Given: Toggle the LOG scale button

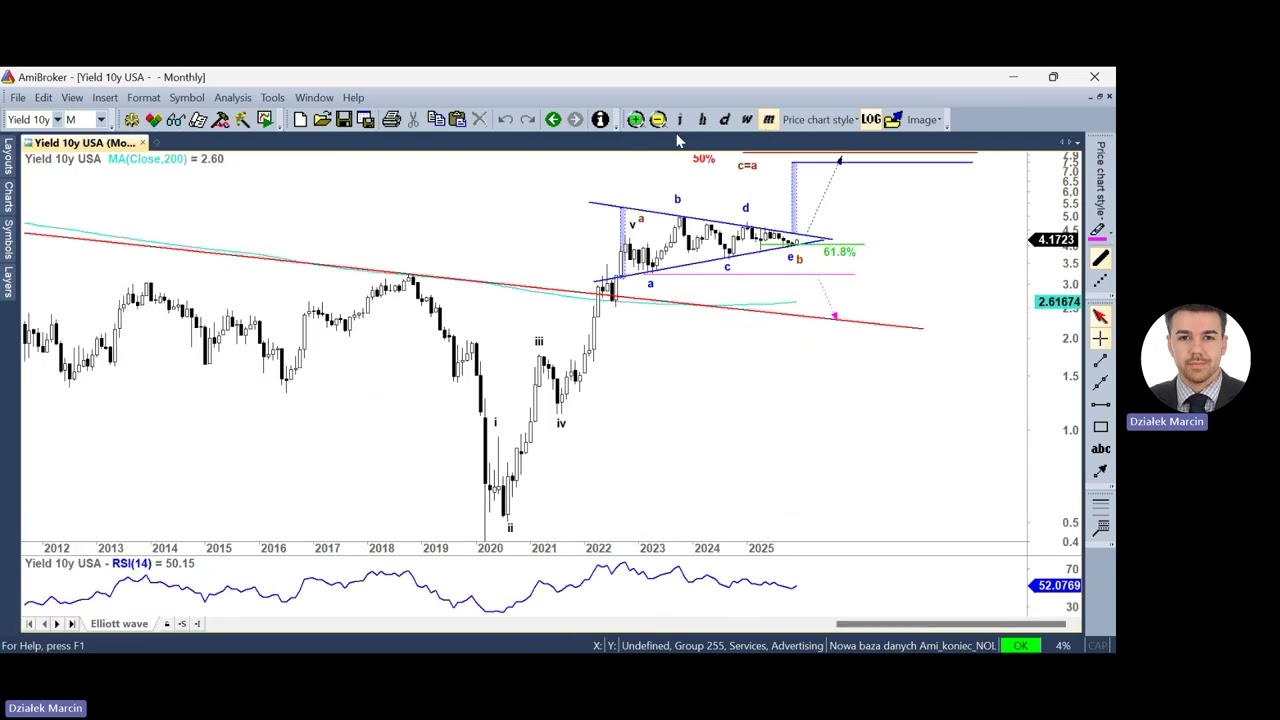Looking at the screenshot, I should coord(871,120).
